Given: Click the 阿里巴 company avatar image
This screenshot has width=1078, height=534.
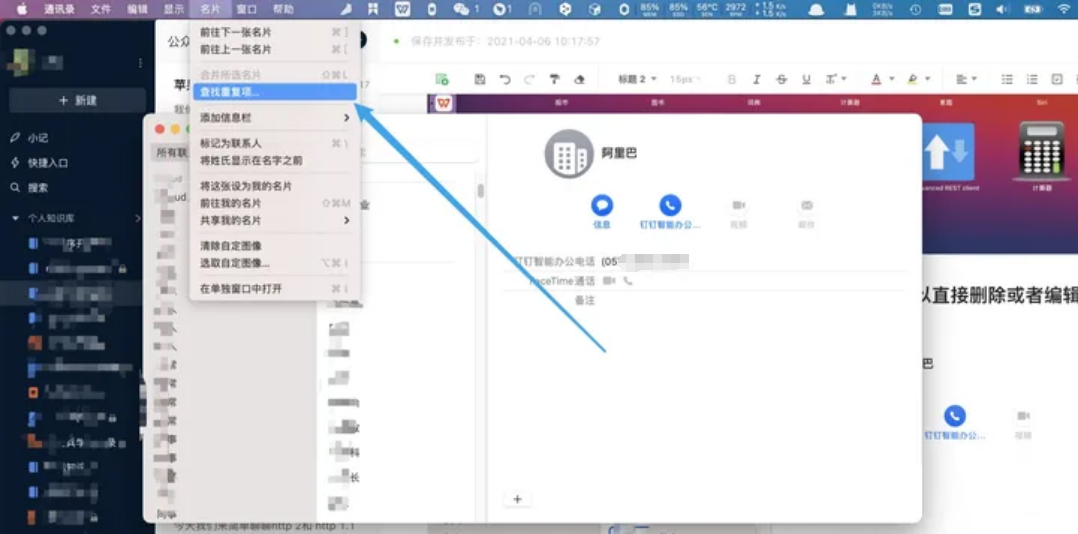Looking at the screenshot, I should pyautogui.click(x=569, y=153).
